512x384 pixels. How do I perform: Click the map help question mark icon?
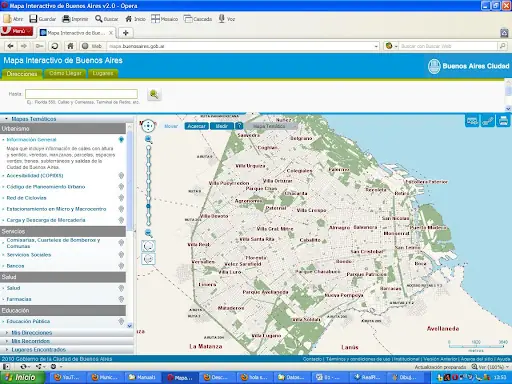pyautogui.click(x=239, y=126)
